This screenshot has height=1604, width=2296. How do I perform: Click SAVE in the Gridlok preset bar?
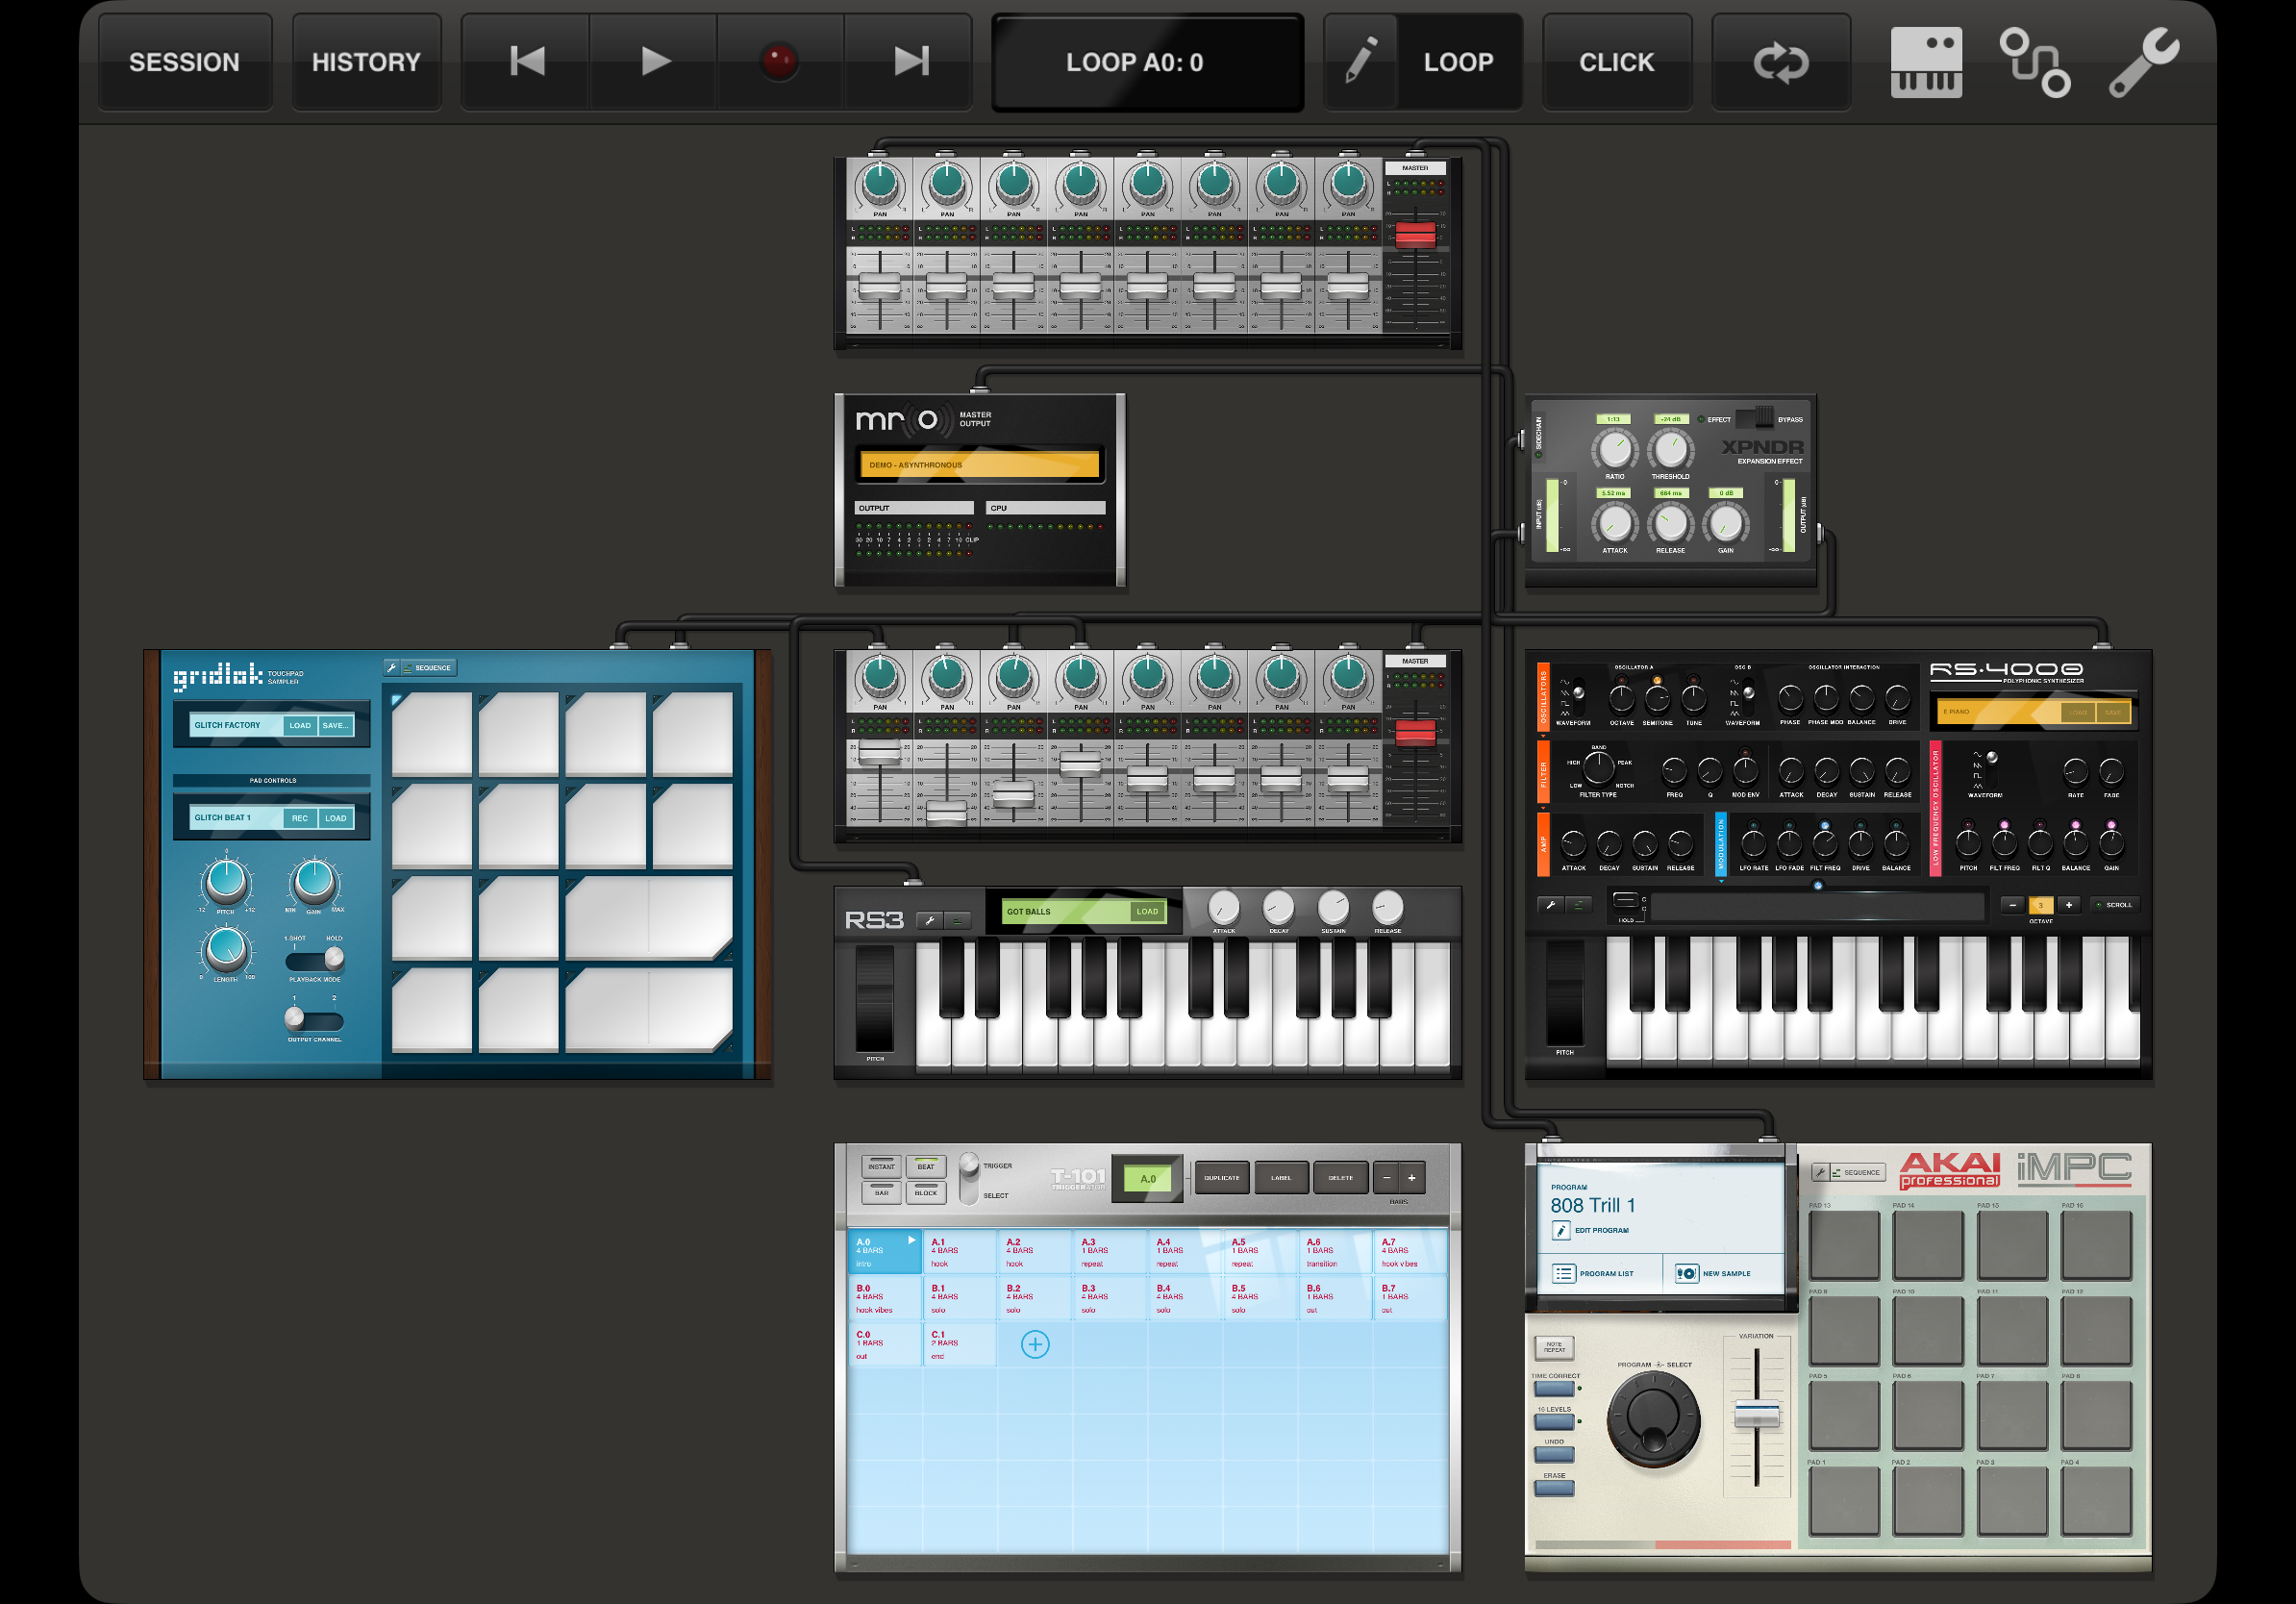click(335, 725)
